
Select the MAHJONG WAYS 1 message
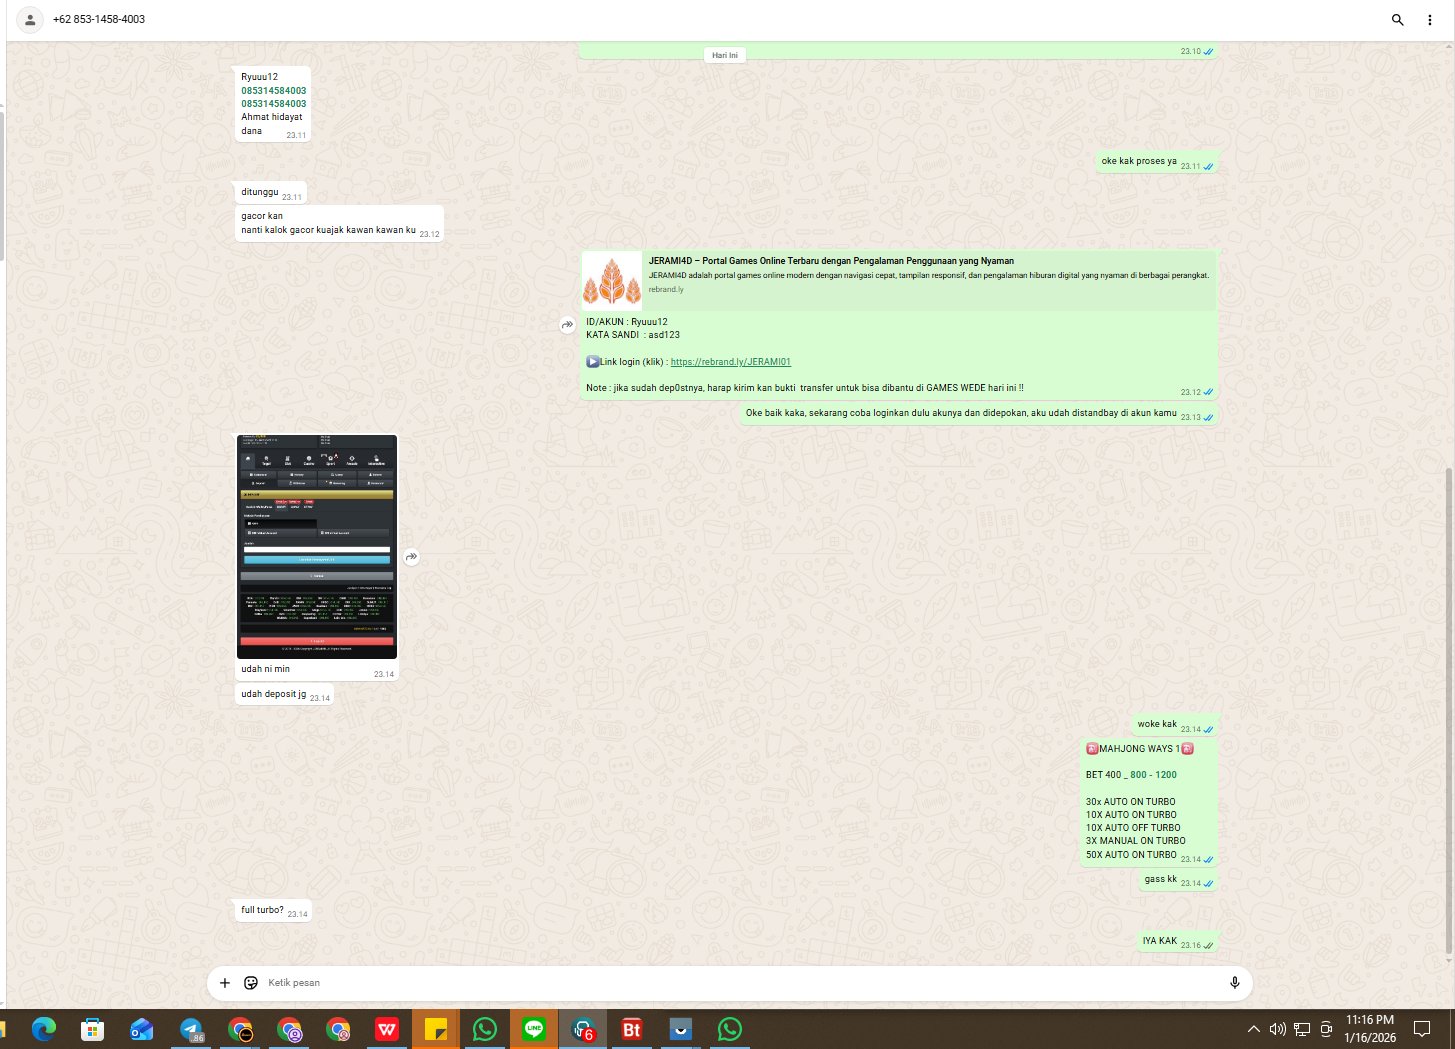click(1149, 802)
